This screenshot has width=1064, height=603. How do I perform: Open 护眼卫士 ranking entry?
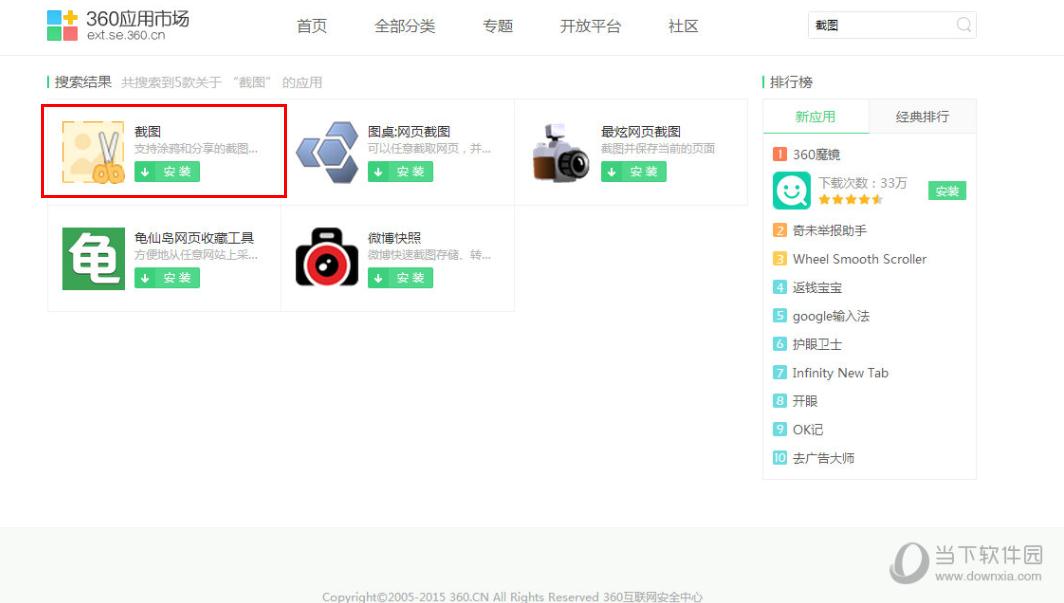tap(817, 345)
